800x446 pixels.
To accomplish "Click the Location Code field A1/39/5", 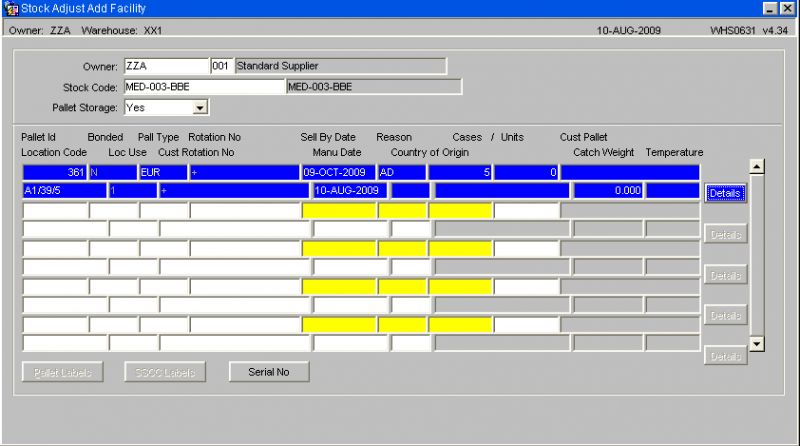I will tap(64, 190).
